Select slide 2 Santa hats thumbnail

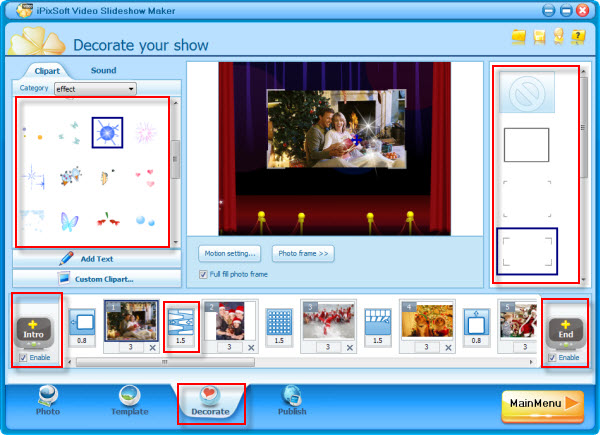(x=230, y=321)
